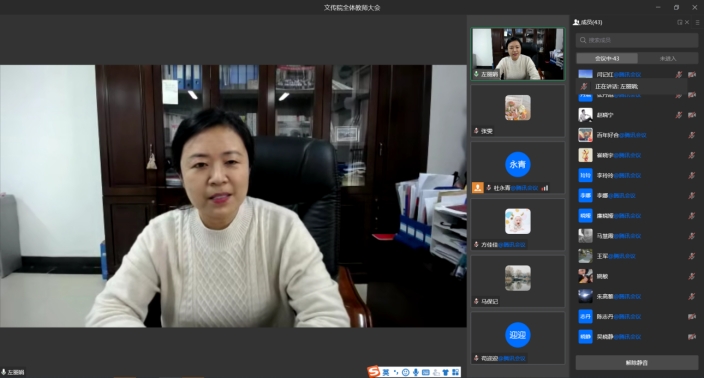Select member 百年好合 in the list

tap(637, 135)
